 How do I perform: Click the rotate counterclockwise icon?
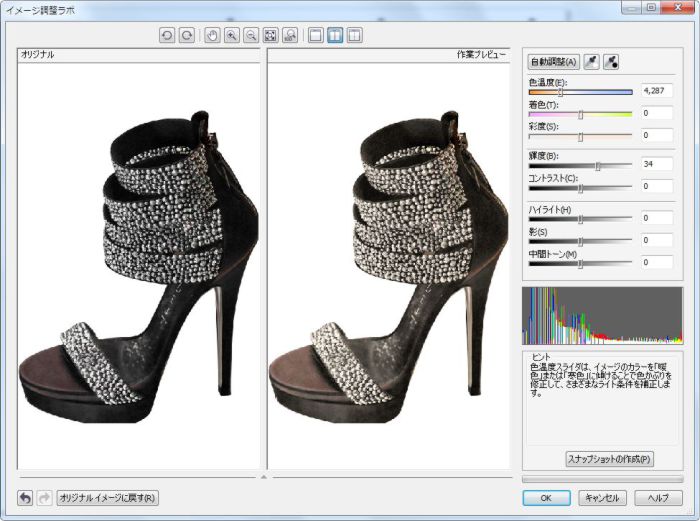pyautogui.click(x=168, y=35)
